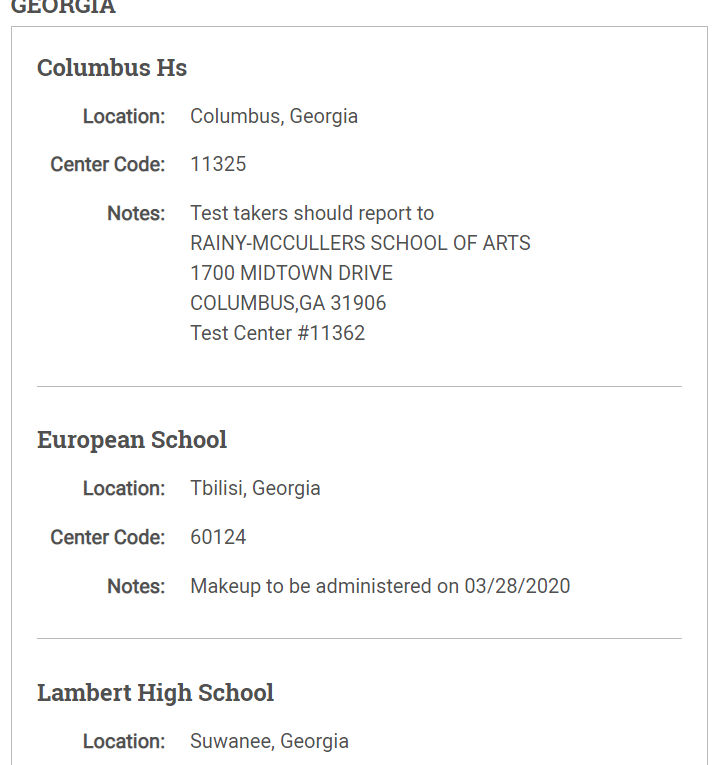
Task: Click Test takers should report to text
Action: pos(312,213)
